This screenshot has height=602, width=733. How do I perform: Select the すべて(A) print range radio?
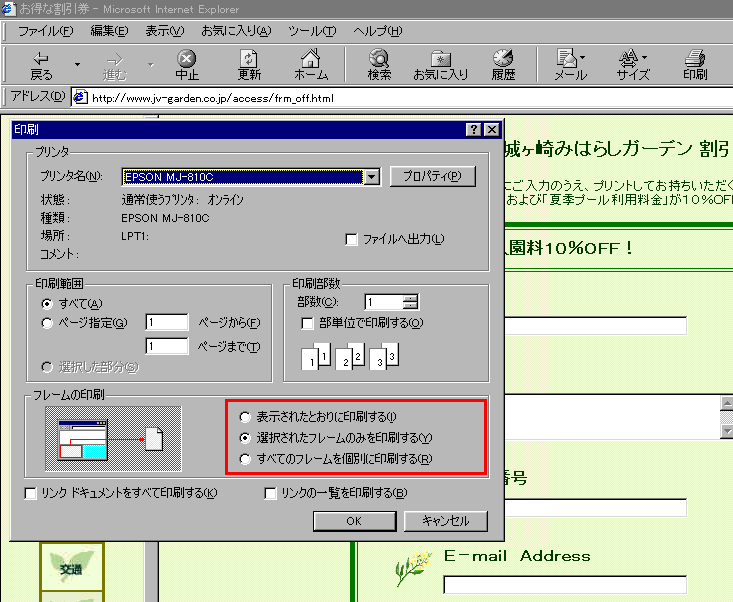click(47, 304)
